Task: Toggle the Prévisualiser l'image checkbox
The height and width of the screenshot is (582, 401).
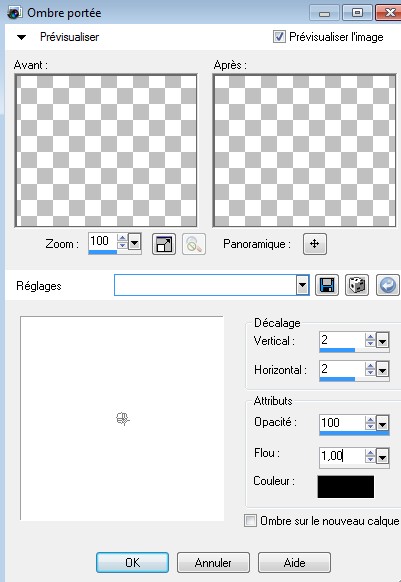Action: [279, 37]
